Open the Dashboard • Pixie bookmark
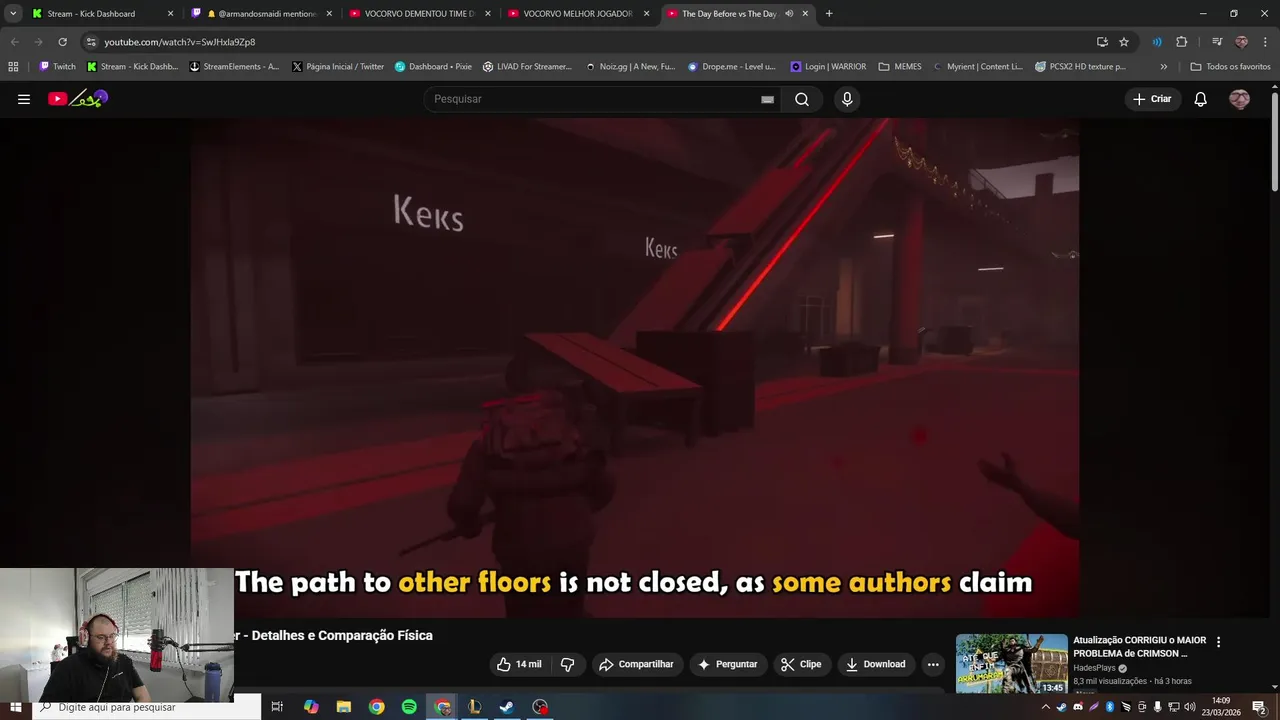The image size is (1280, 720). [433, 67]
